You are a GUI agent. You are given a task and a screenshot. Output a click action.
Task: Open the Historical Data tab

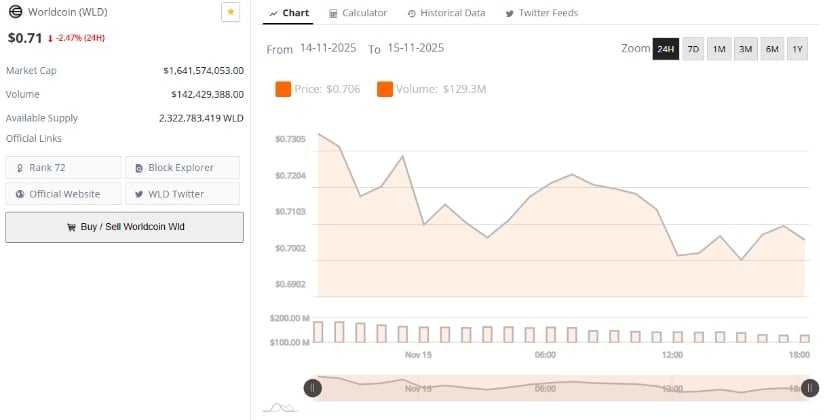pyautogui.click(x=446, y=13)
